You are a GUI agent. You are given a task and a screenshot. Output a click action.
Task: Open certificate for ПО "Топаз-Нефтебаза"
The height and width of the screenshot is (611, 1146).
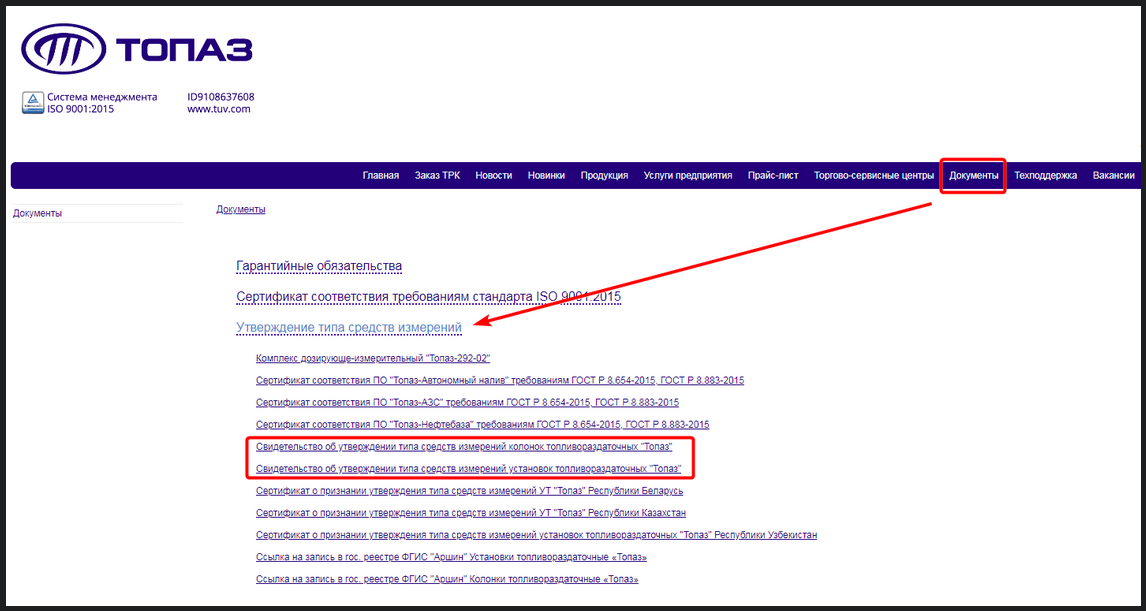point(483,424)
